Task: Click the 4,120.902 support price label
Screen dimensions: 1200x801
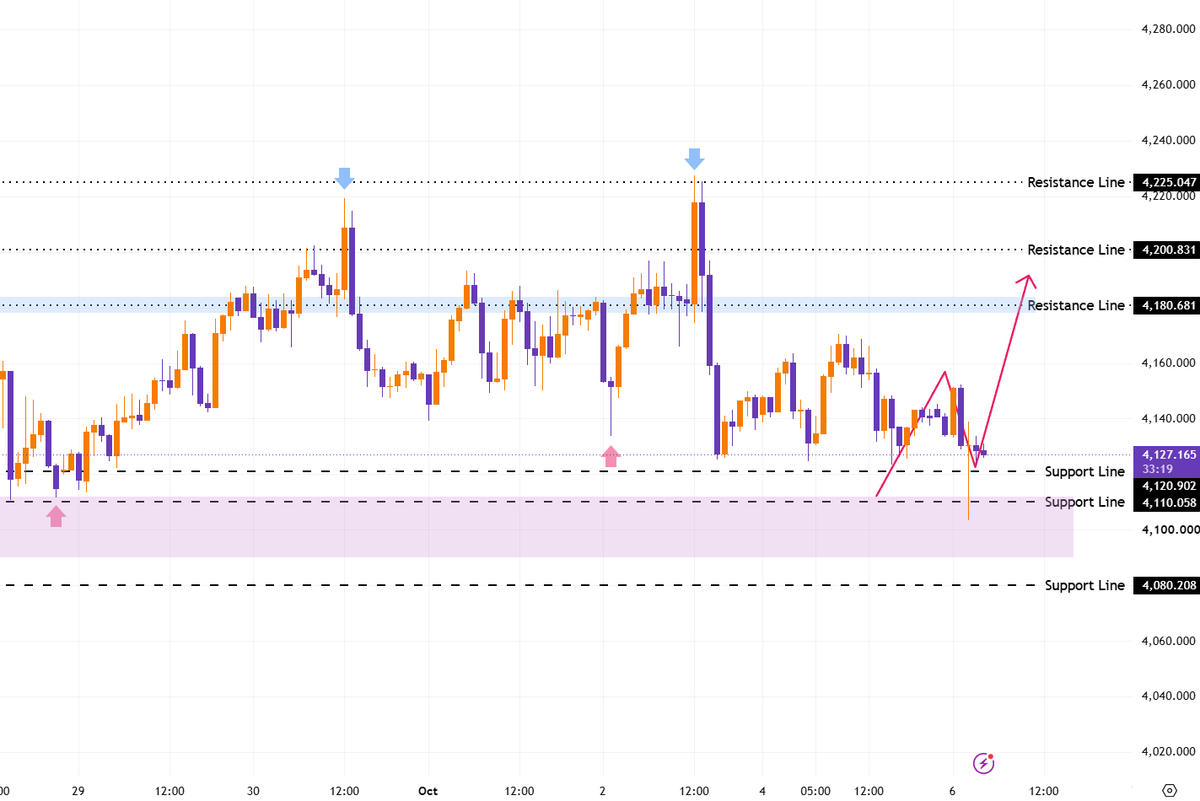Action: (1165, 485)
